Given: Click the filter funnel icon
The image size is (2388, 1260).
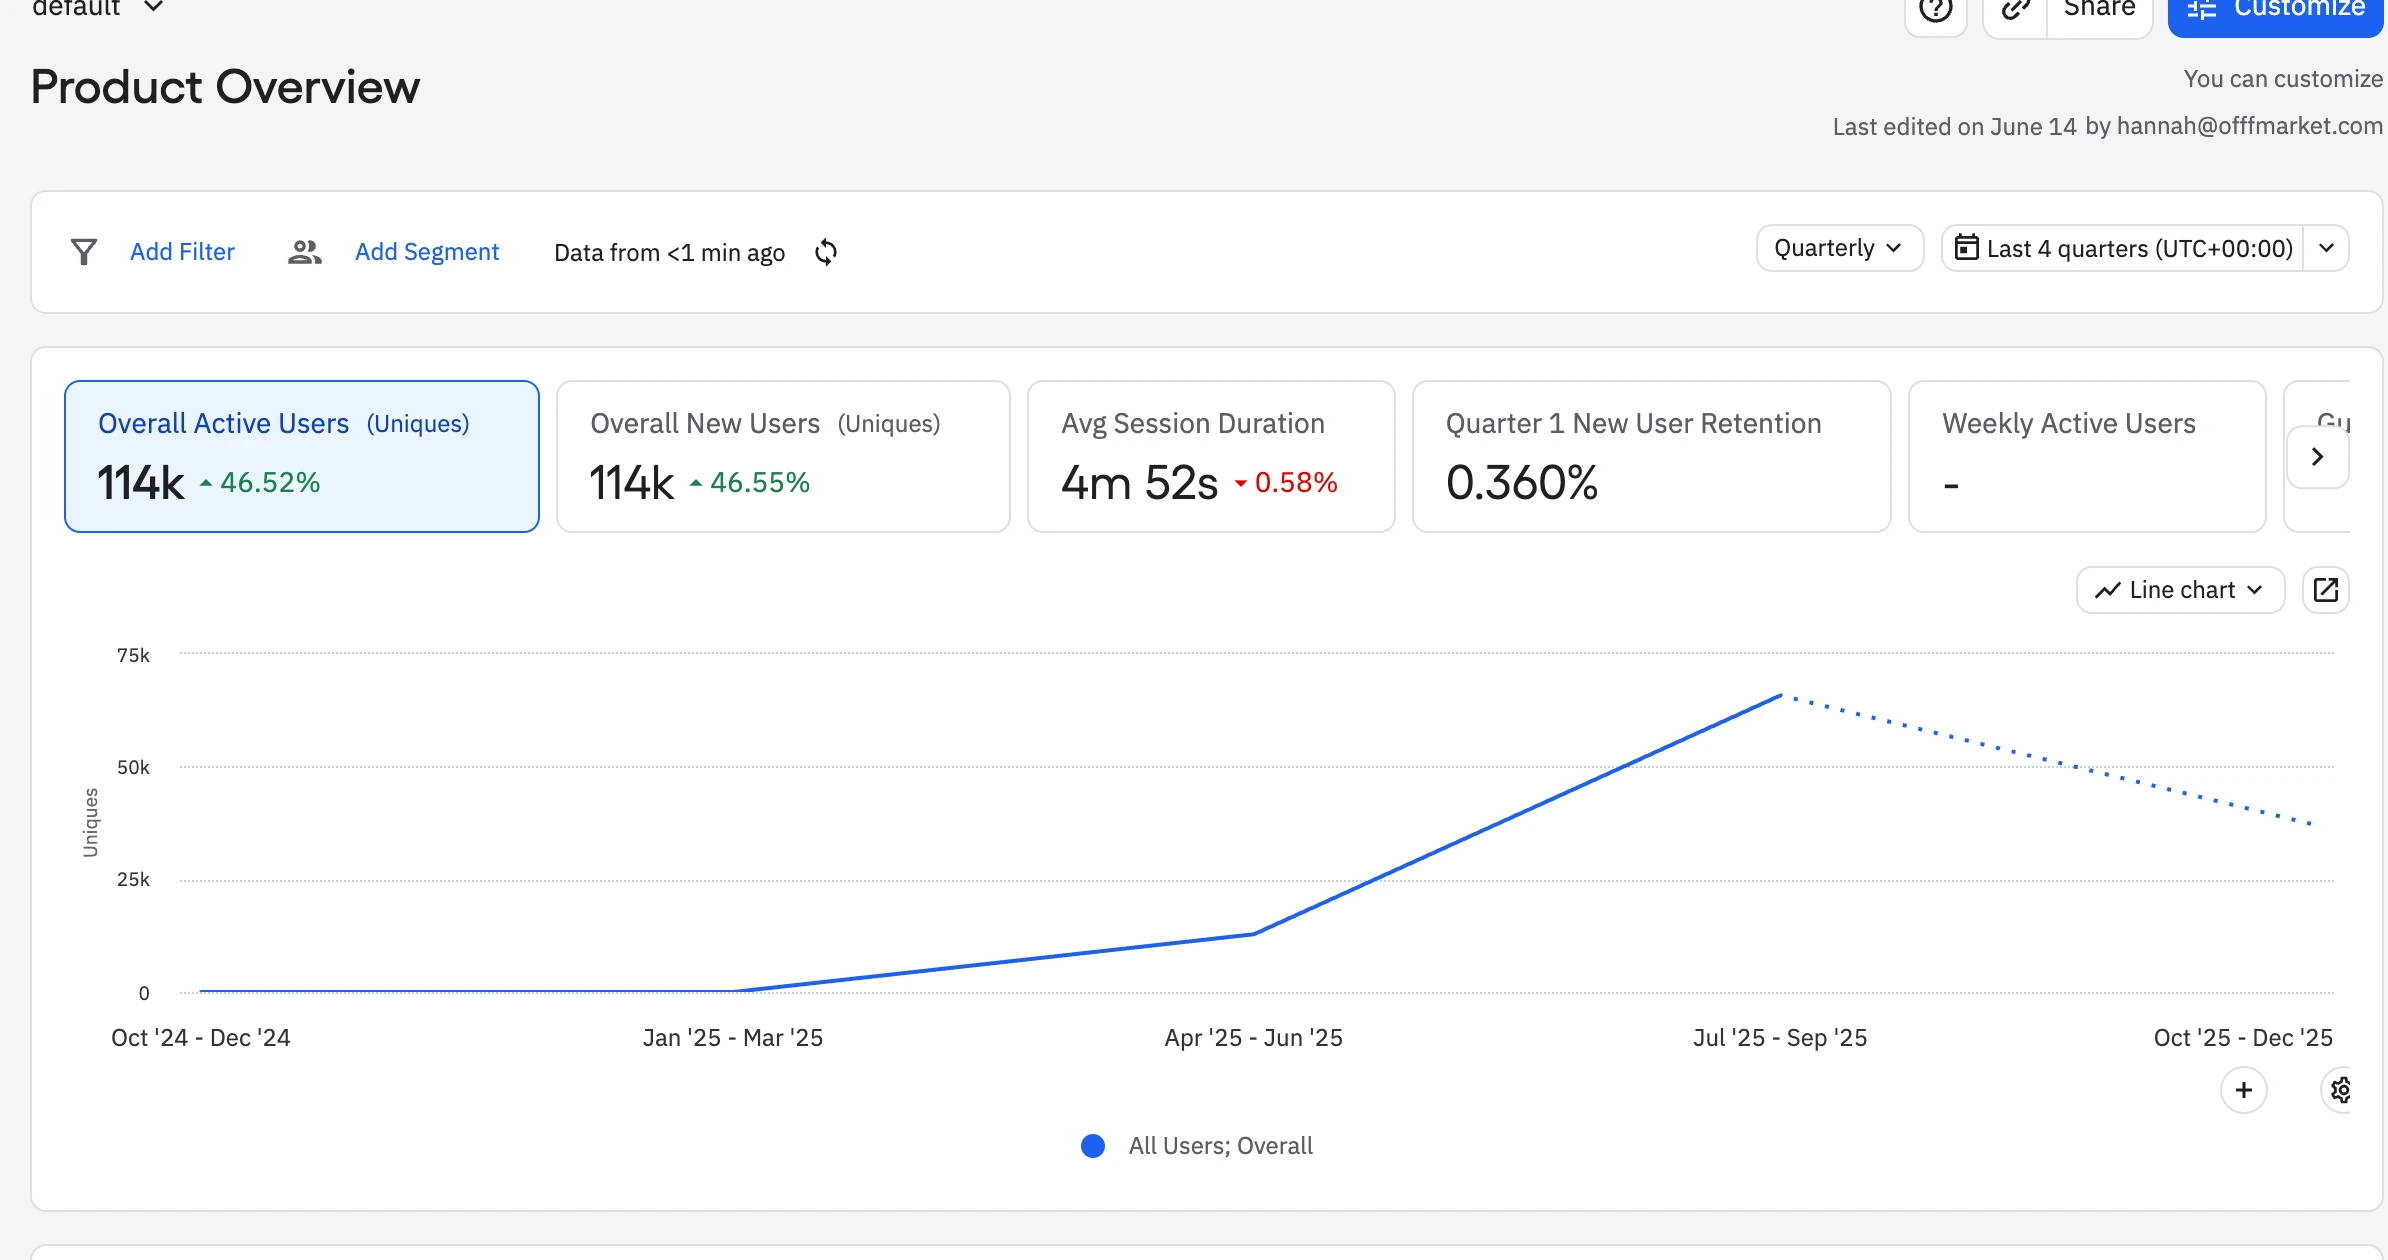Looking at the screenshot, I should (84, 252).
